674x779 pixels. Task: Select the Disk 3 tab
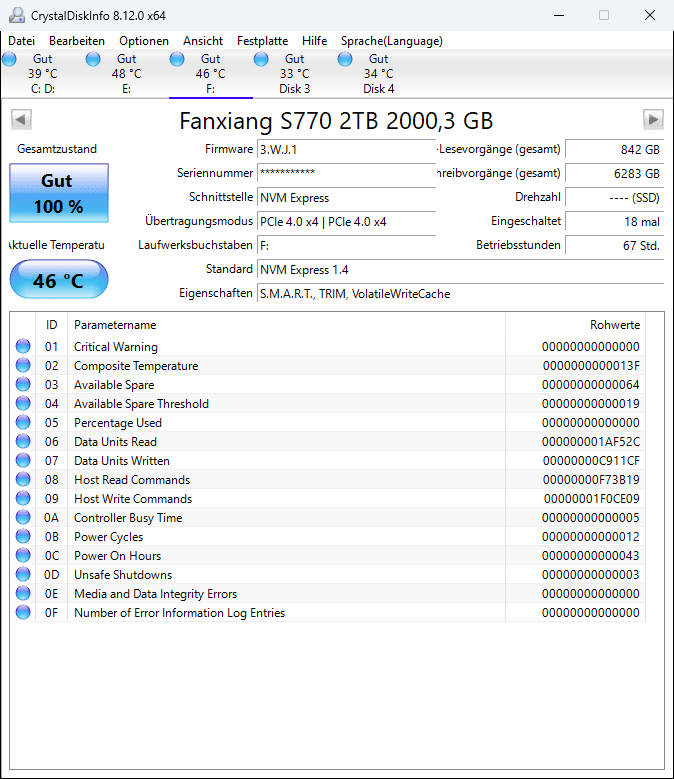(x=295, y=74)
